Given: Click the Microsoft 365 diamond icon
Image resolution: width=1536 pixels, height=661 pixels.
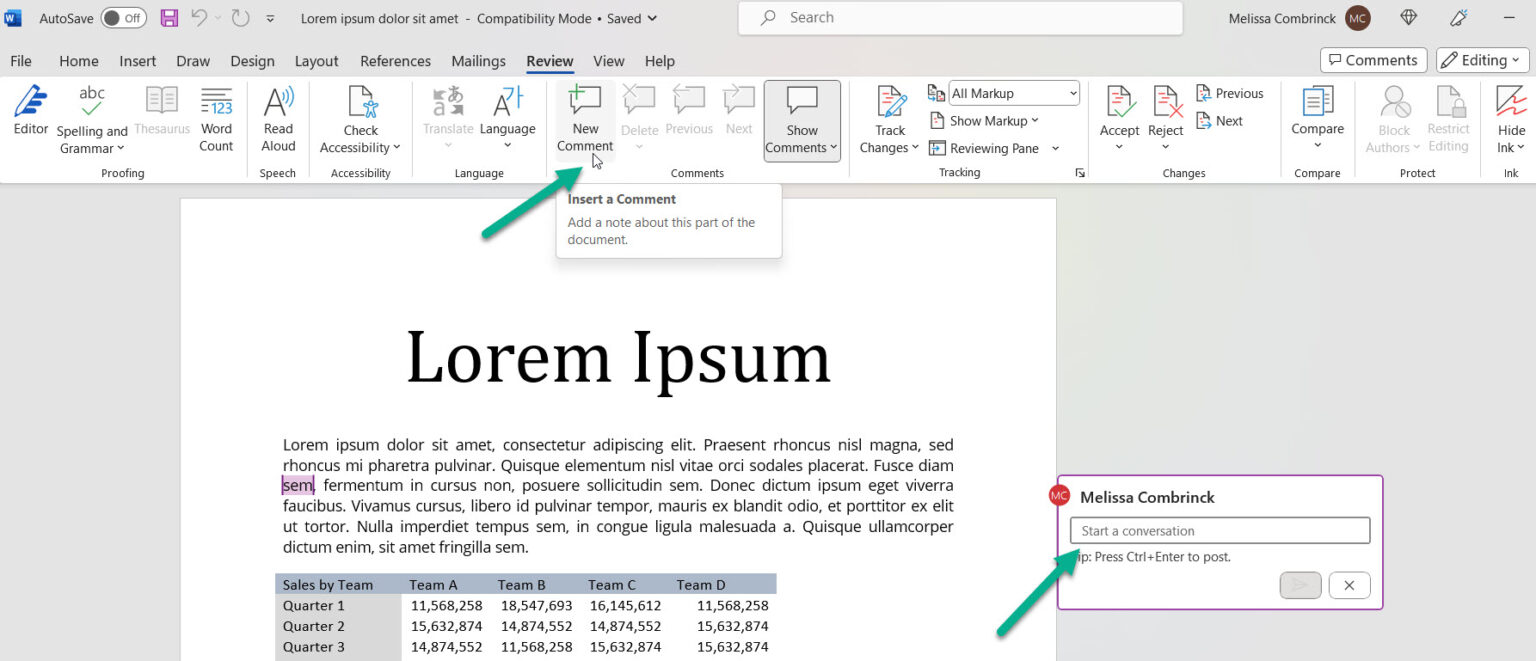Looking at the screenshot, I should [x=1409, y=18].
